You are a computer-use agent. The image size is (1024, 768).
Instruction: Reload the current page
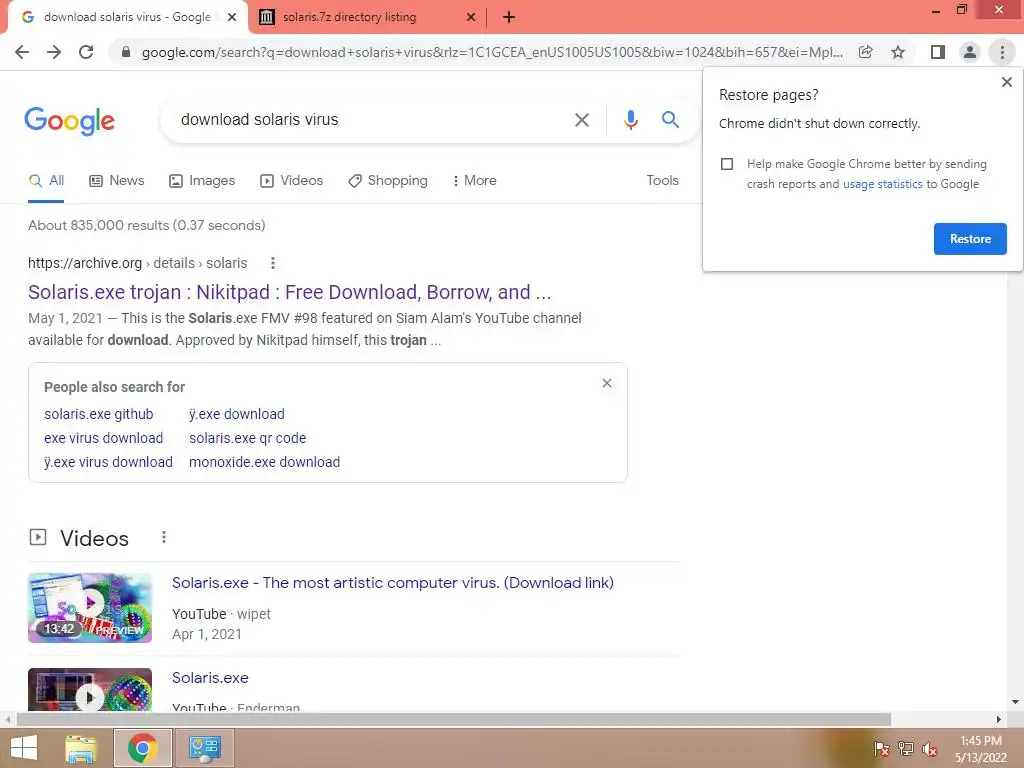pyautogui.click(x=86, y=52)
